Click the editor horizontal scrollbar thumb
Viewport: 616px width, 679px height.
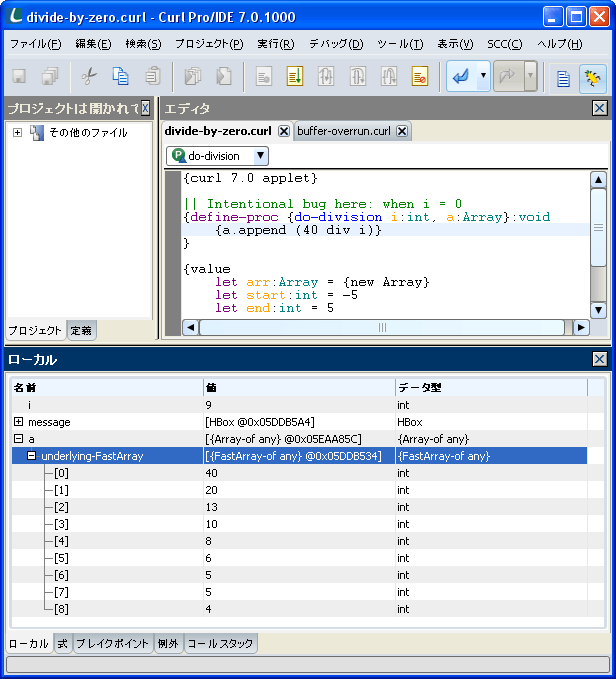[382, 327]
